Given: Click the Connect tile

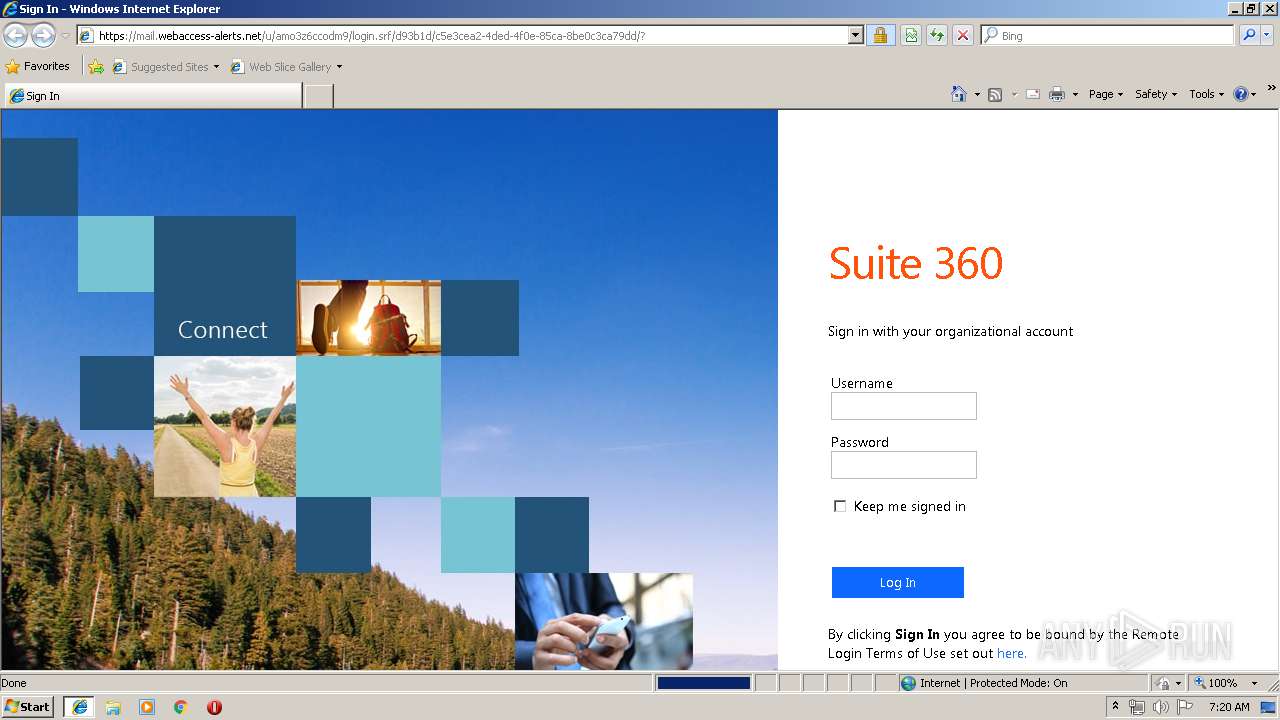Looking at the screenshot, I should [225, 286].
